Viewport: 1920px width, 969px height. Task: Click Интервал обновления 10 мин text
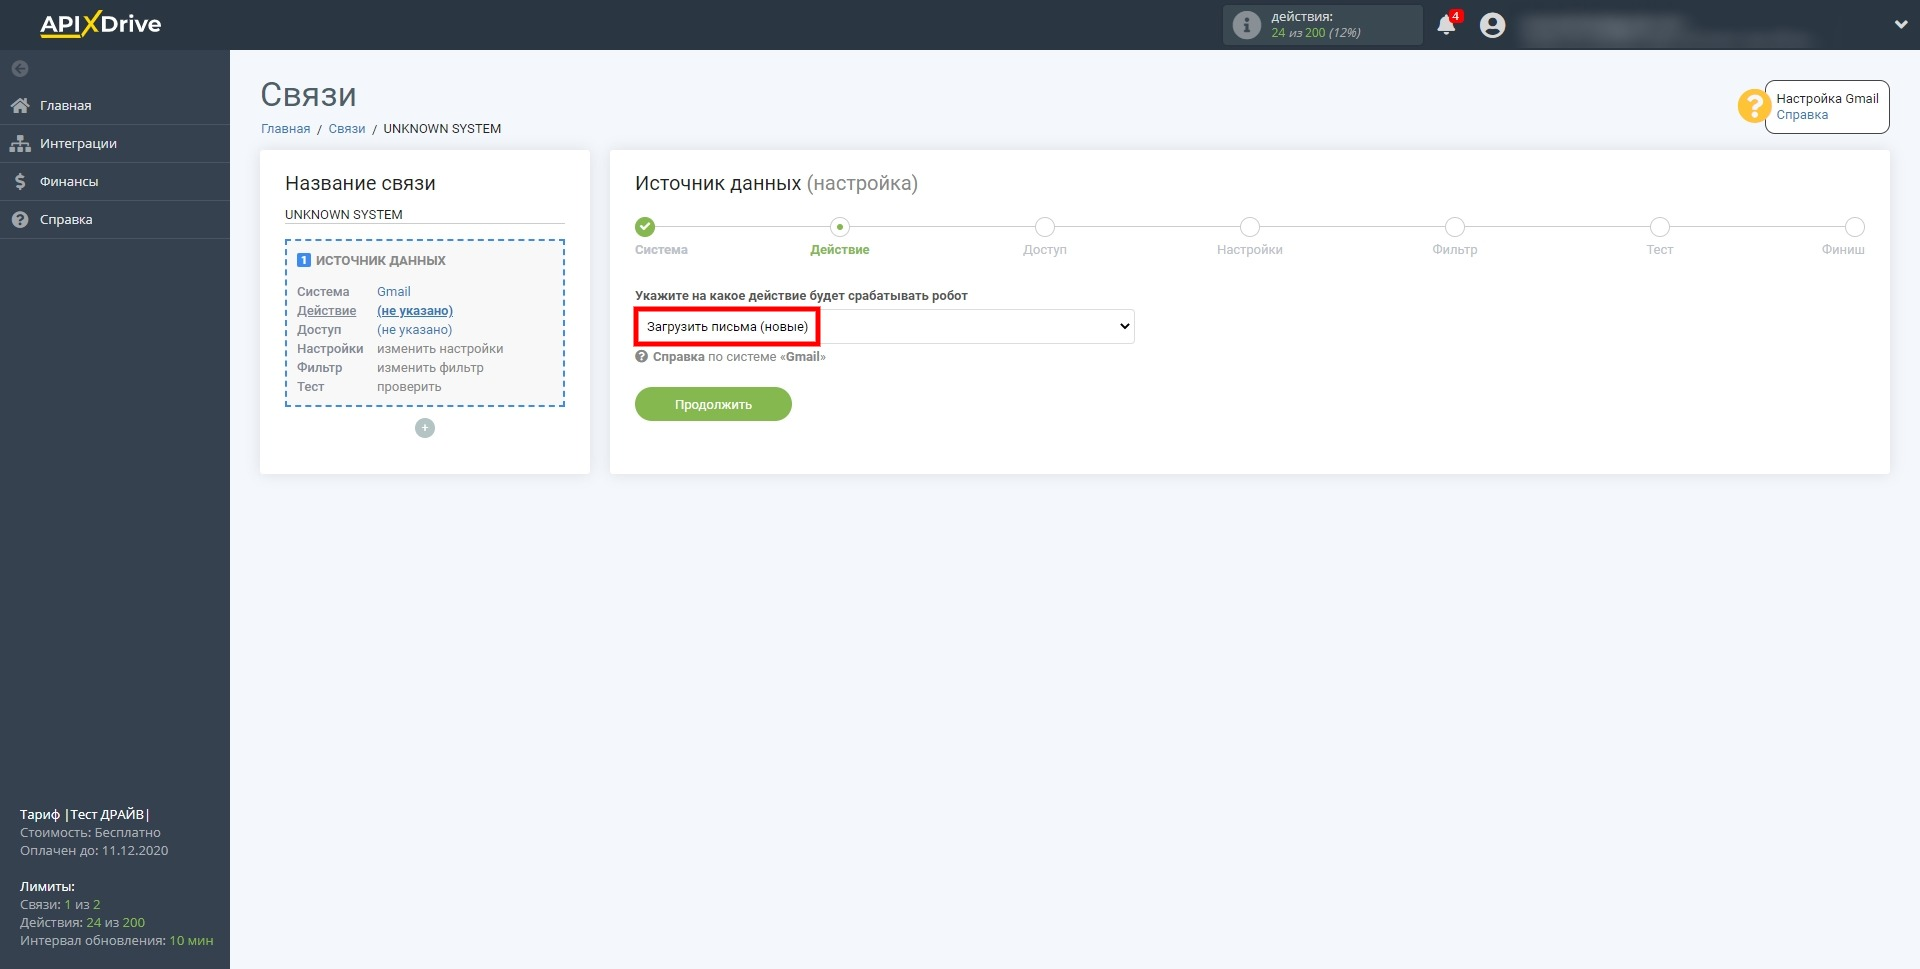[116, 941]
